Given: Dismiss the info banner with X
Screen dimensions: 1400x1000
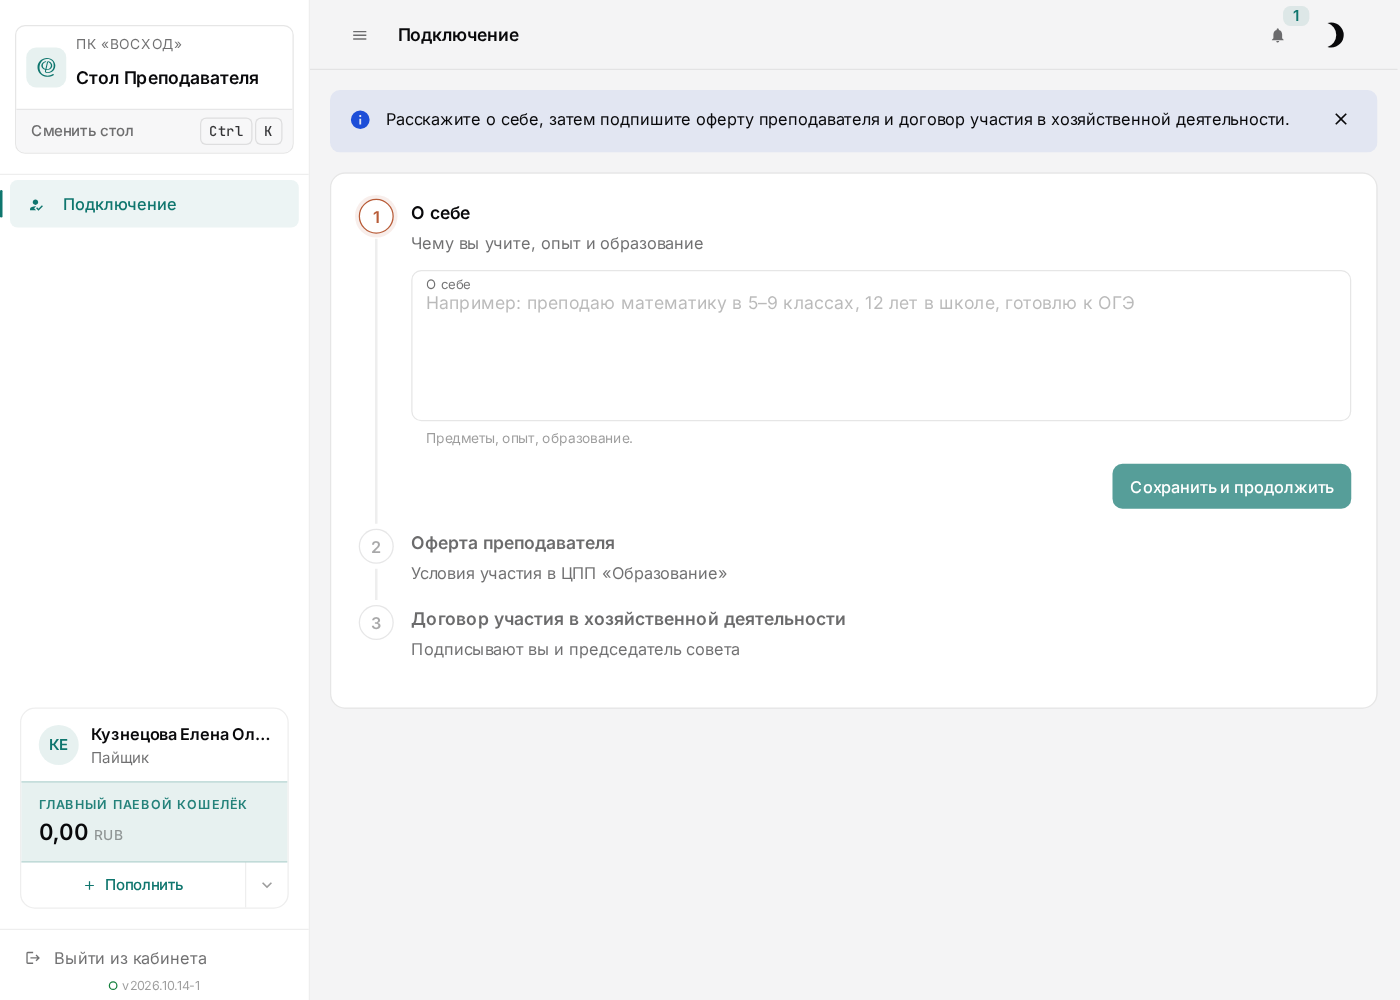Looking at the screenshot, I should (x=1341, y=119).
